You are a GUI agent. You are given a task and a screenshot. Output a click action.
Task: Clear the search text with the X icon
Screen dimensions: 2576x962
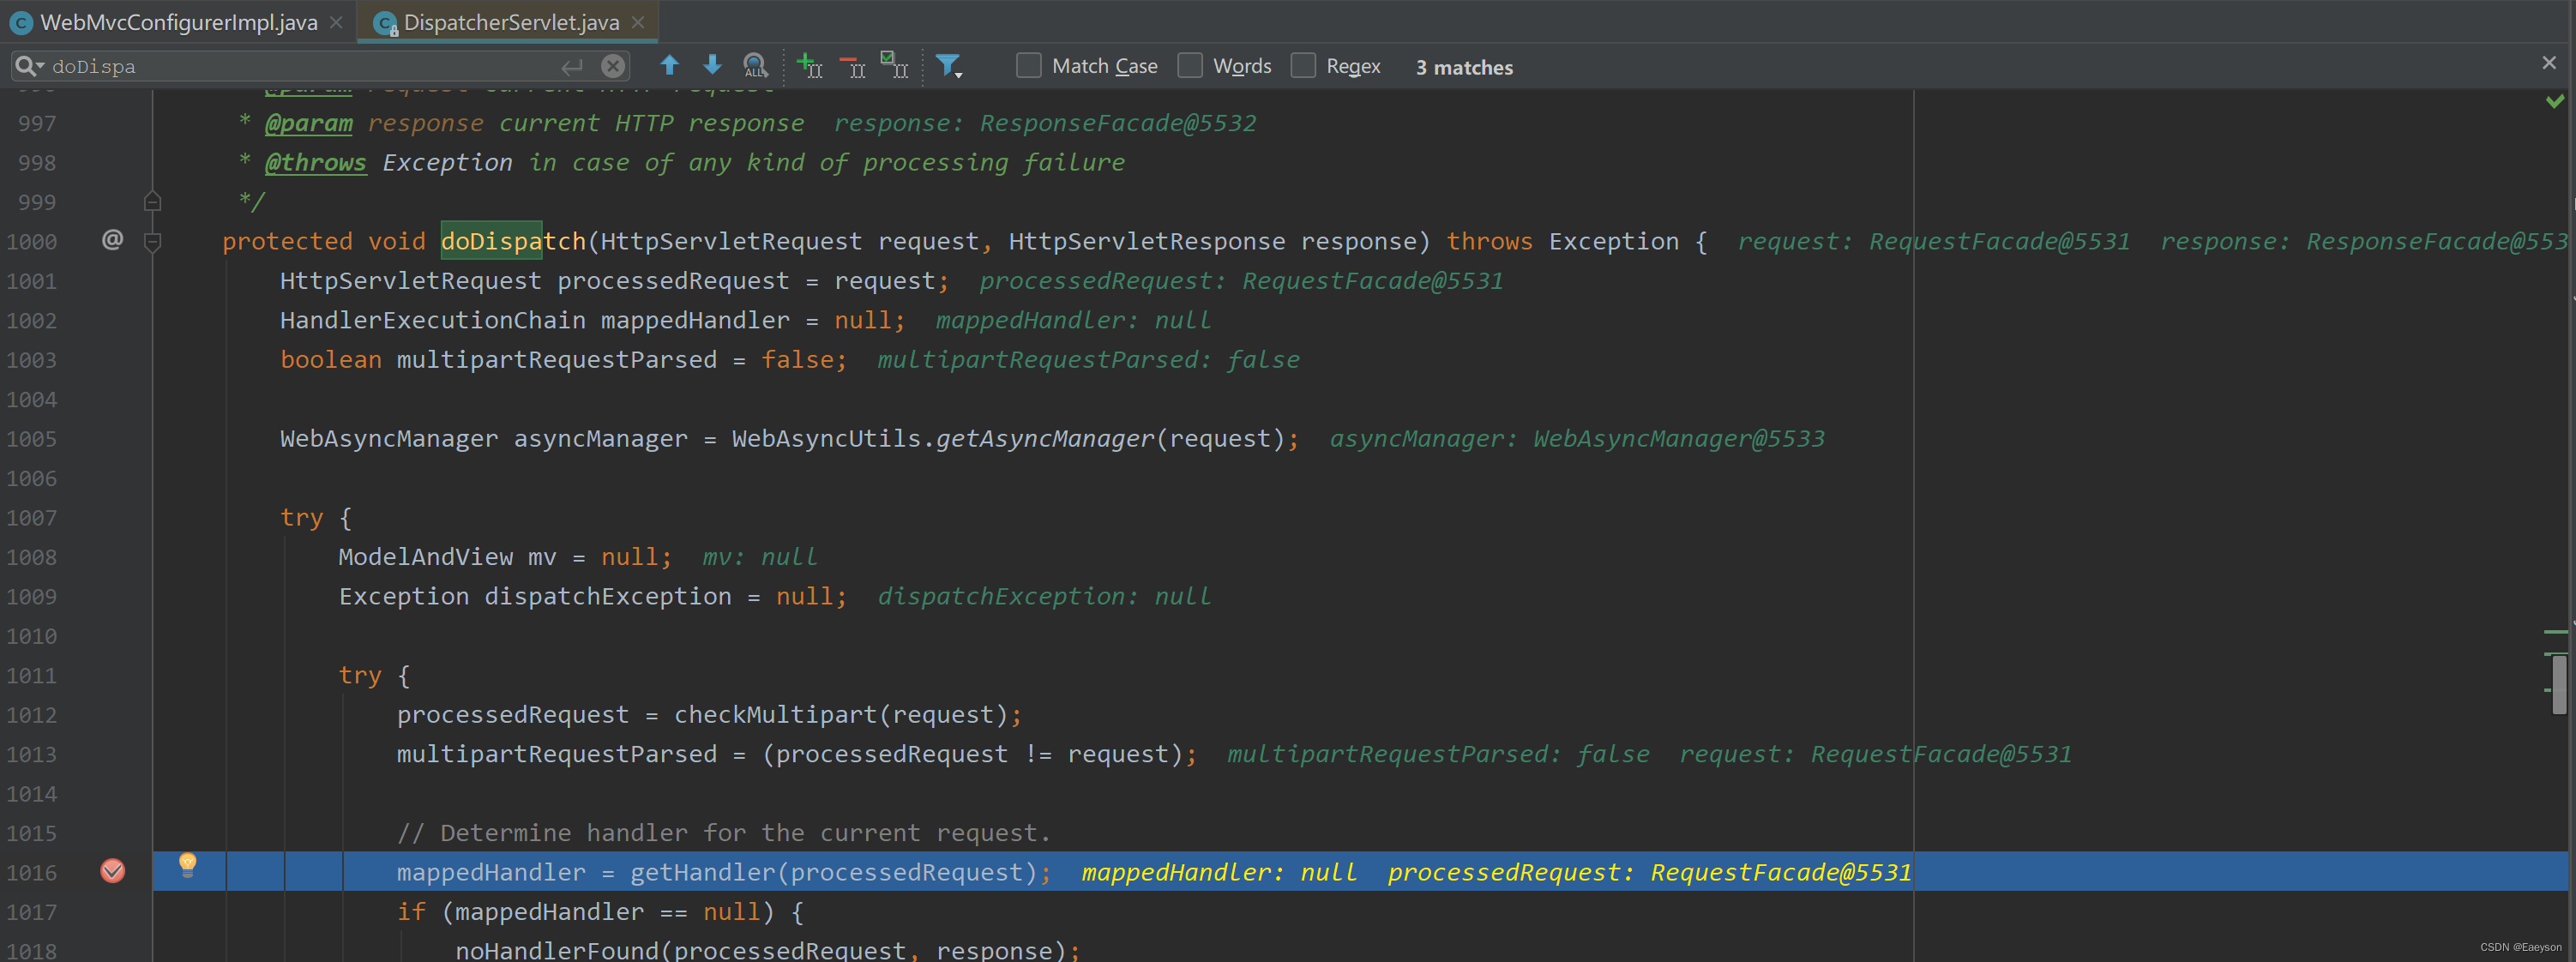pyautogui.click(x=613, y=66)
